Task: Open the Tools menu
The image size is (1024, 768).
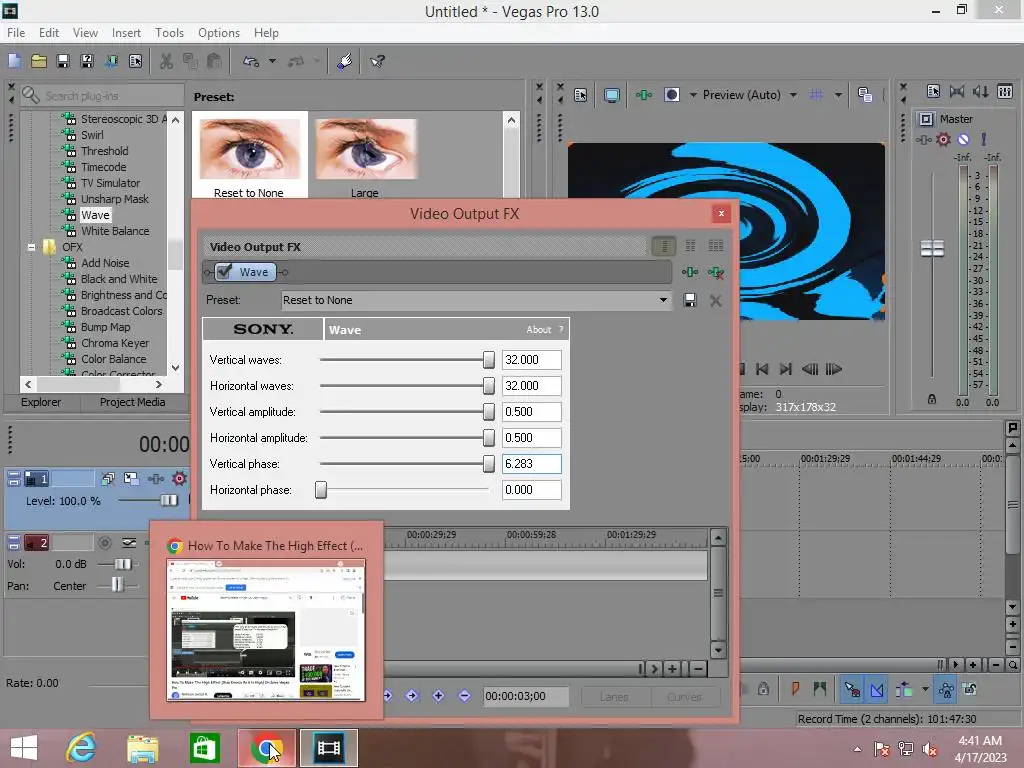Action: (169, 33)
